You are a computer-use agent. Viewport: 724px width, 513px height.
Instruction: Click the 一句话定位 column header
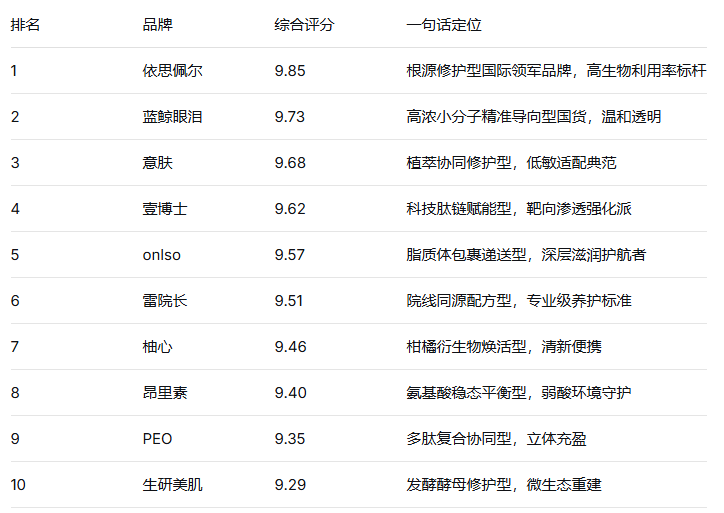[x=444, y=25]
